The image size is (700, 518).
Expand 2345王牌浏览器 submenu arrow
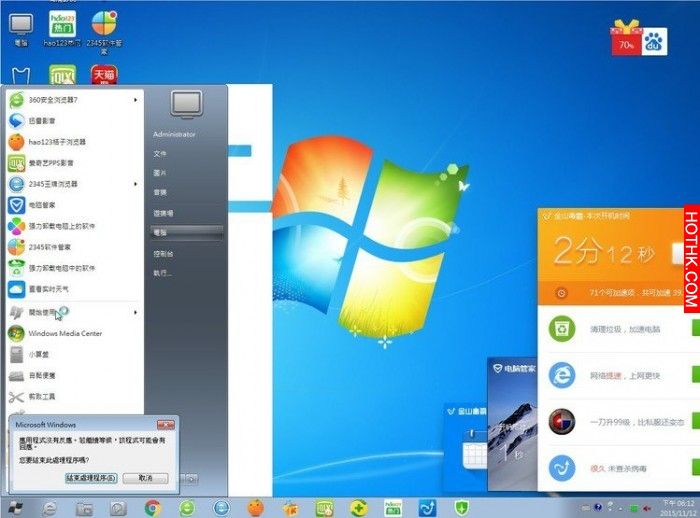coord(135,184)
